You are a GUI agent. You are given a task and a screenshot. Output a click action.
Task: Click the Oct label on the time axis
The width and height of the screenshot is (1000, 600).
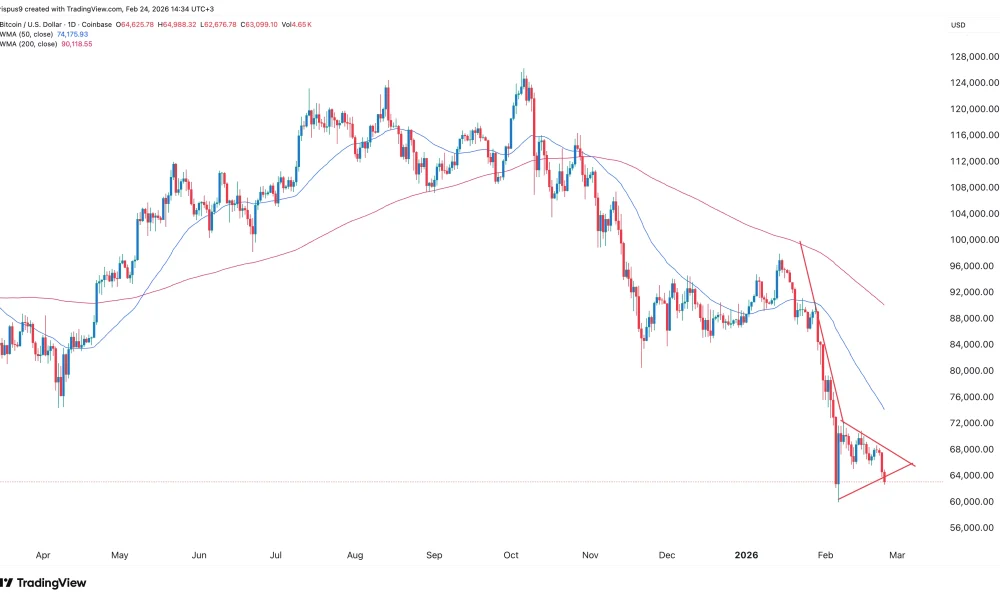click(x=512, y=553)
